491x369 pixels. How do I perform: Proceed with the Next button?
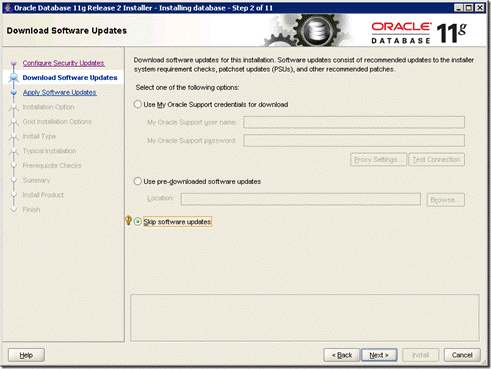pos(379,355)
